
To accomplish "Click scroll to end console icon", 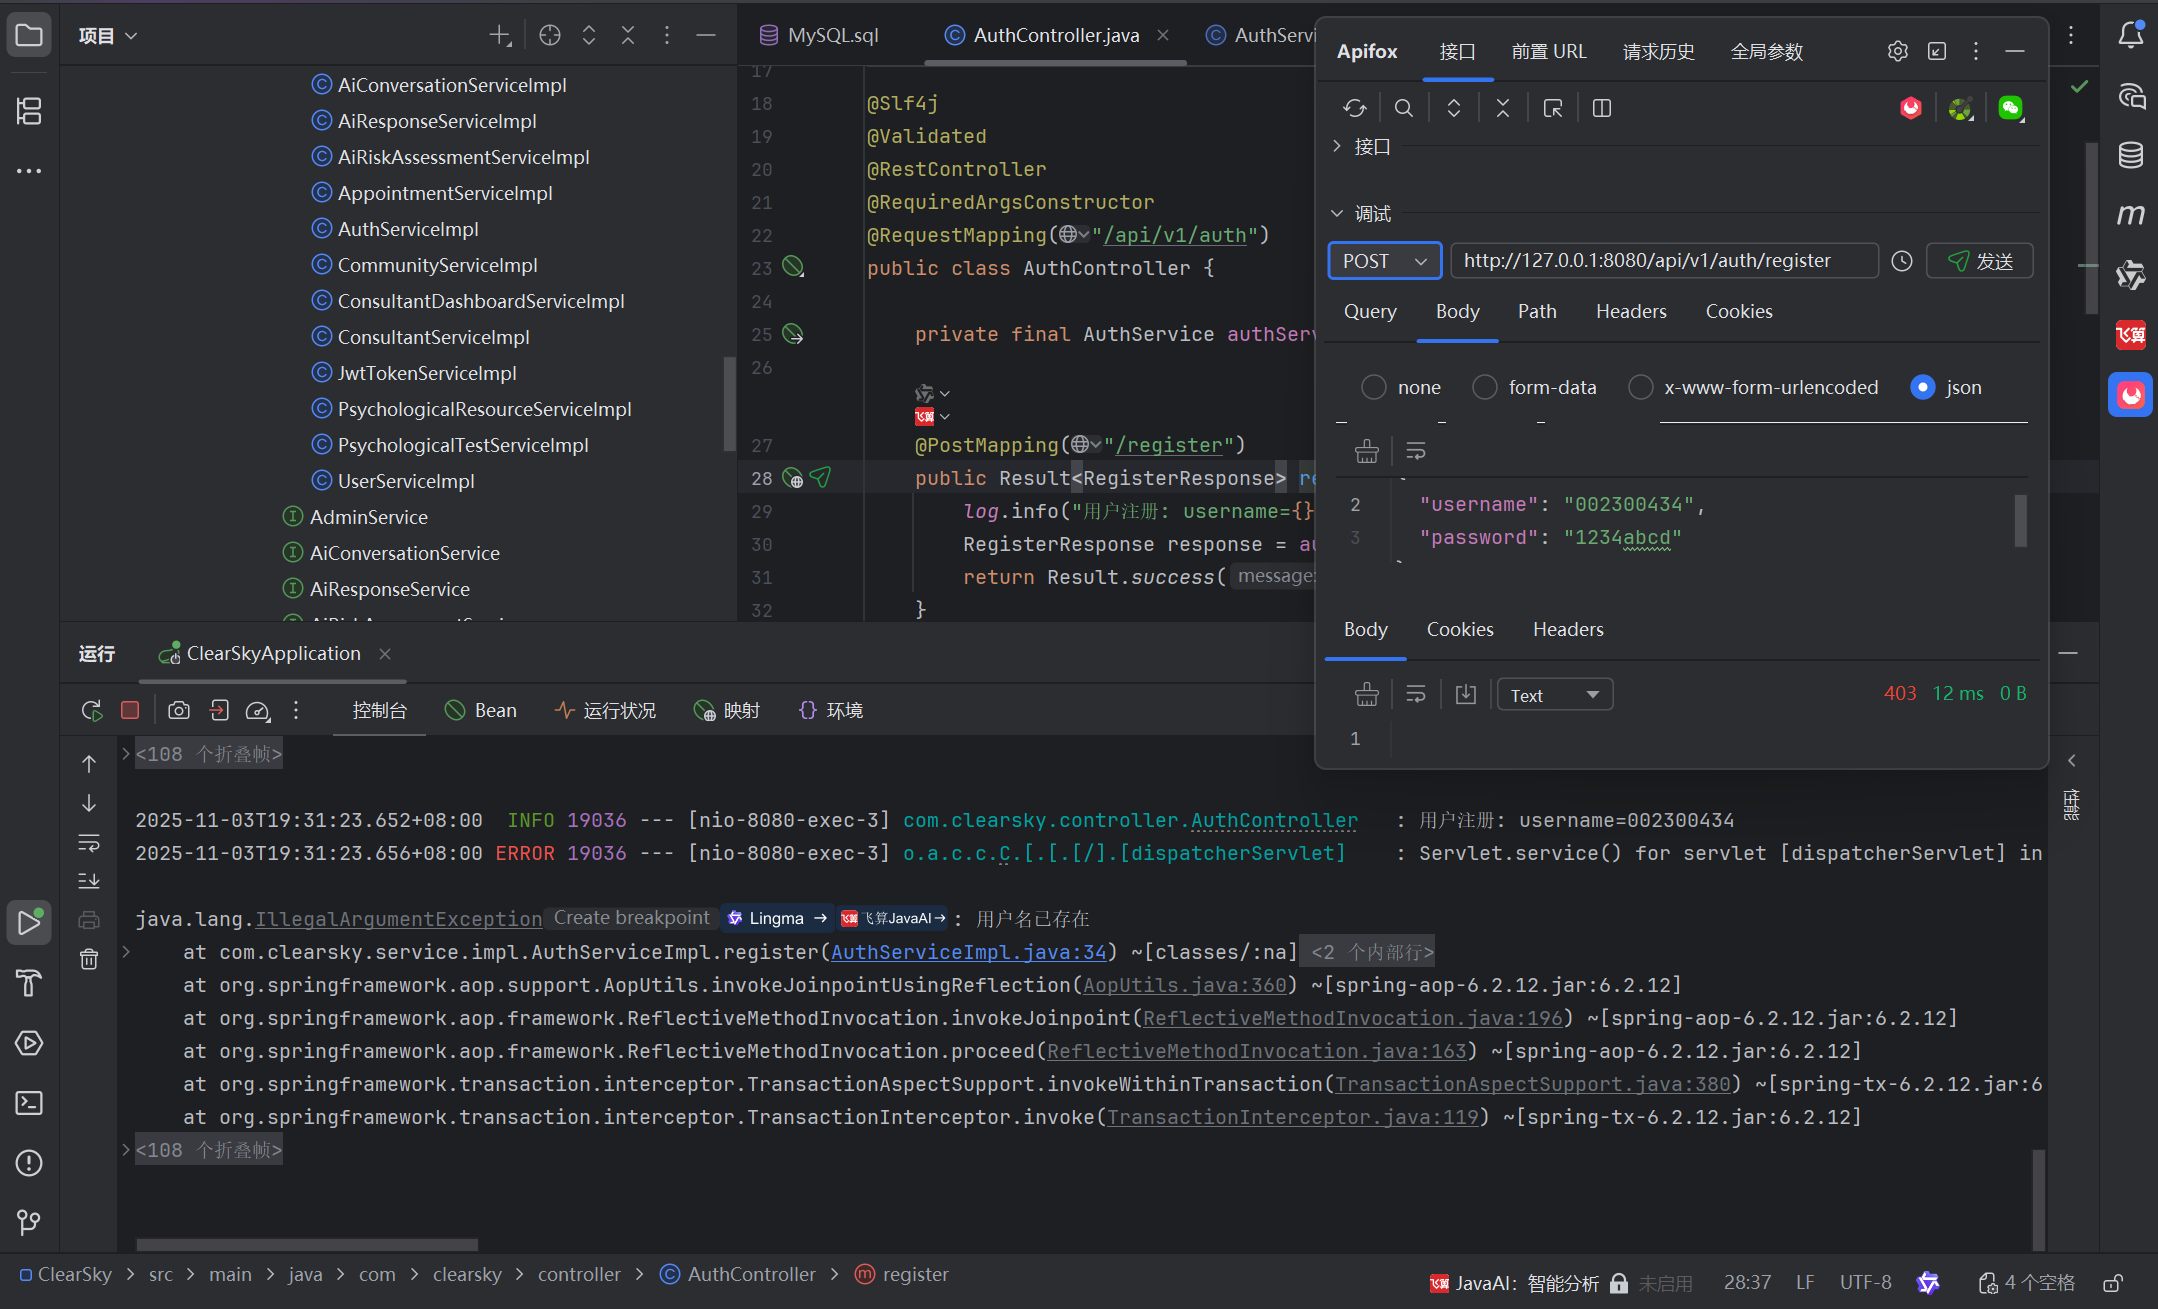I will (x=89, y=881).
